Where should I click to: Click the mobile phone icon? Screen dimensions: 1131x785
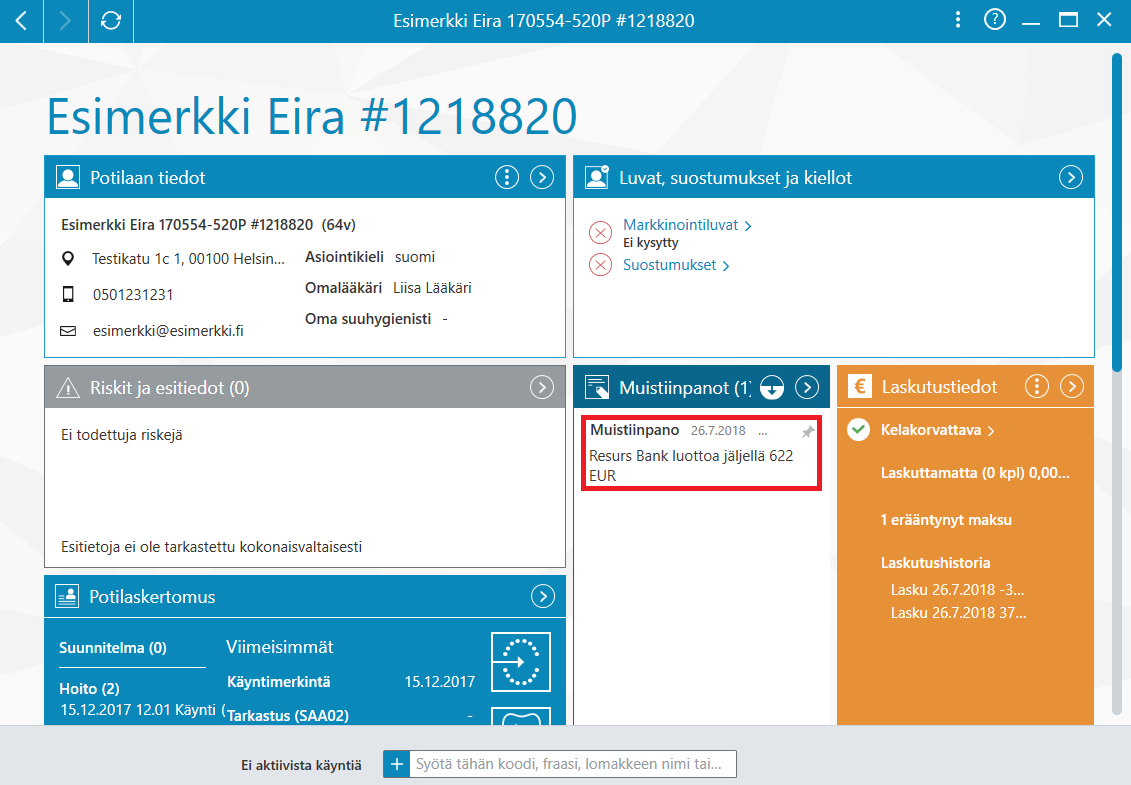68,294
